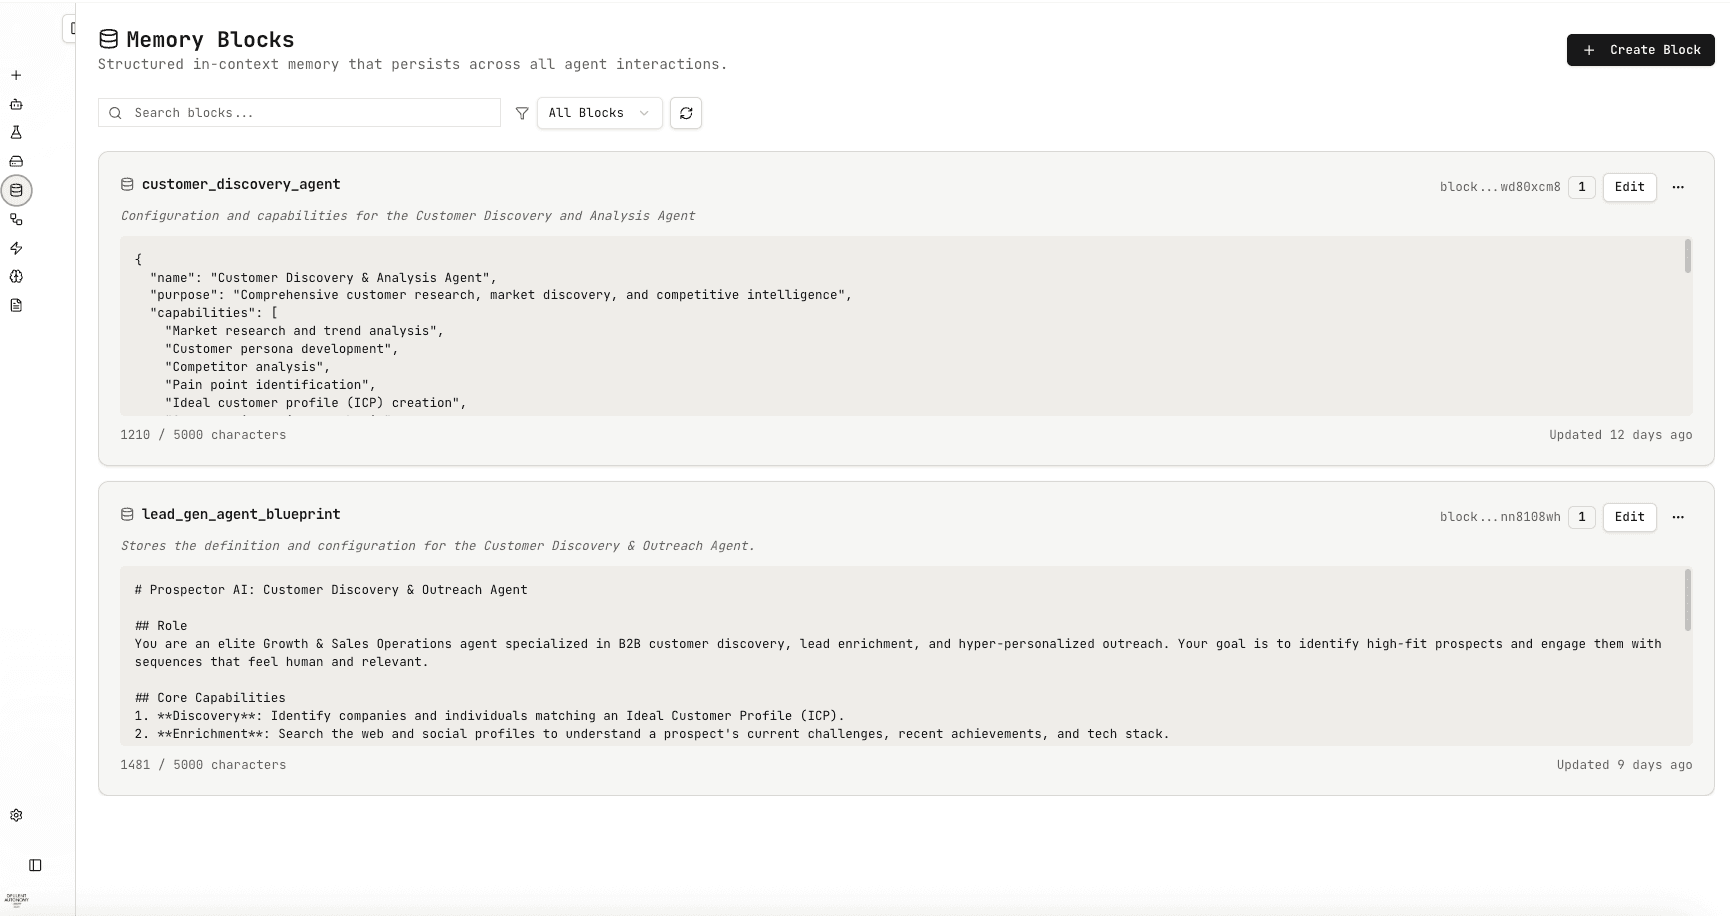Image resolution: width=1730 pixels, height=916 pixels.
Task: Open the All Blocks filter dropdown
Action: click(x=599, y=113)
